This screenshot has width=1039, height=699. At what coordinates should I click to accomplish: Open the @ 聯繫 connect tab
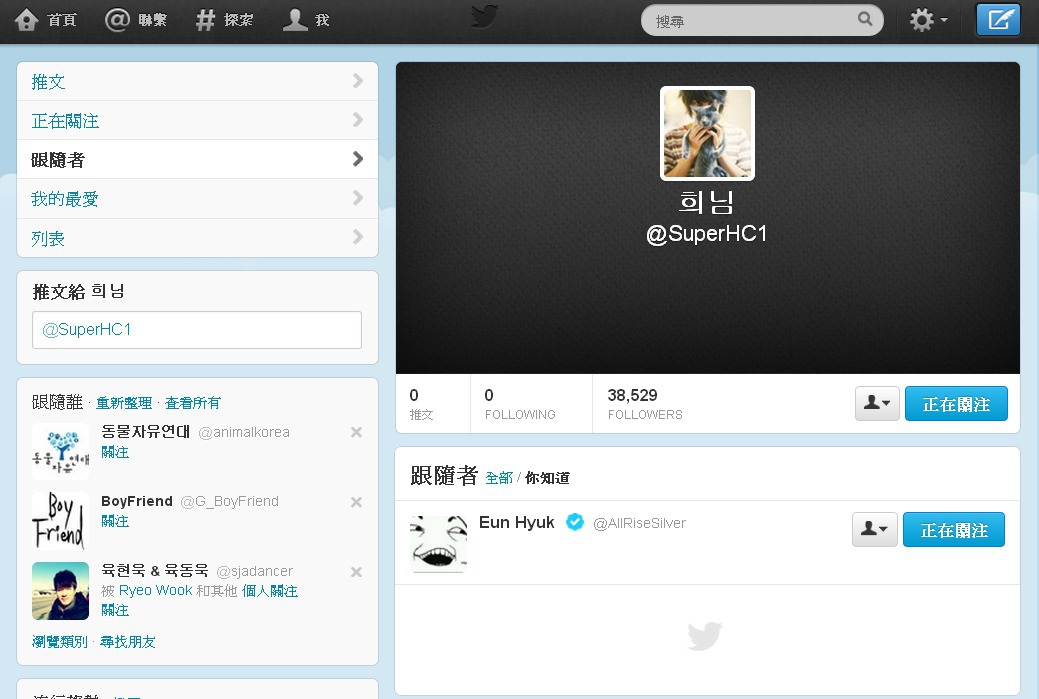pyautogui.click(x=136, y=20)
